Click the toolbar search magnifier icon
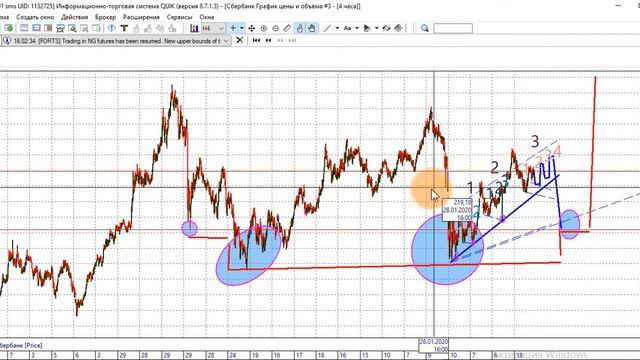The height and width of the screenshot is (360, 640). 424,28
